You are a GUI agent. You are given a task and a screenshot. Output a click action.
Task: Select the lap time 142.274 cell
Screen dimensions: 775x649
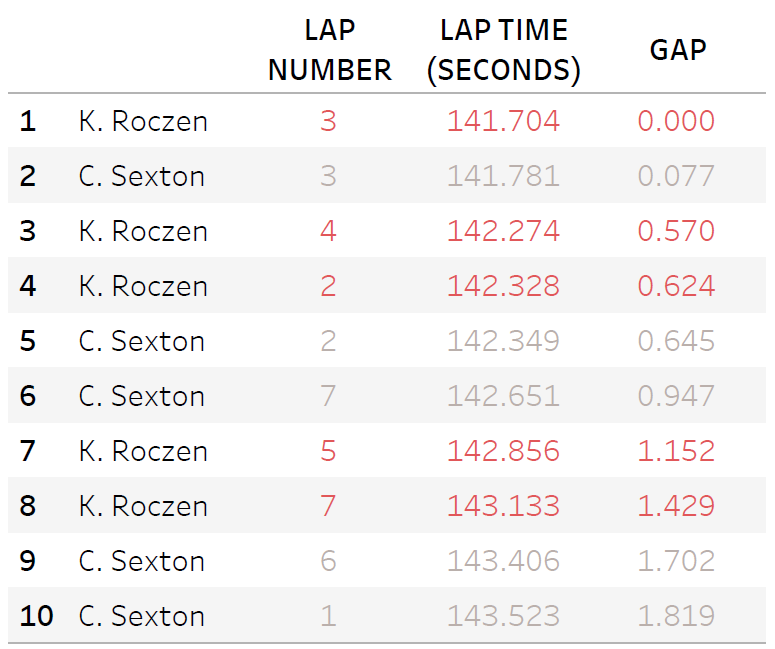tap(503, 232)
